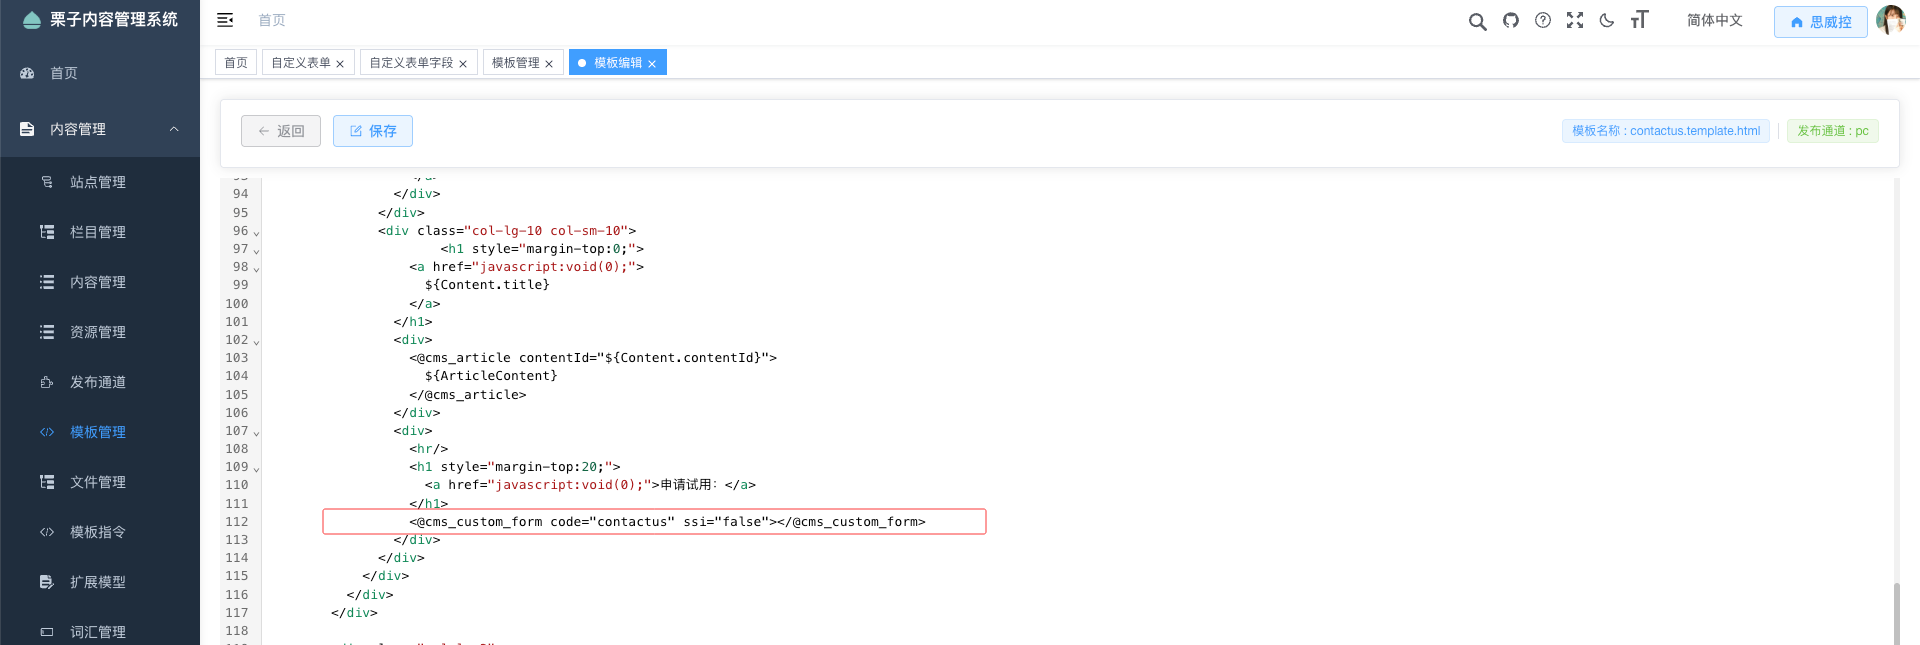Collapse the 内容管理 sidebar group

pos(100,129)
